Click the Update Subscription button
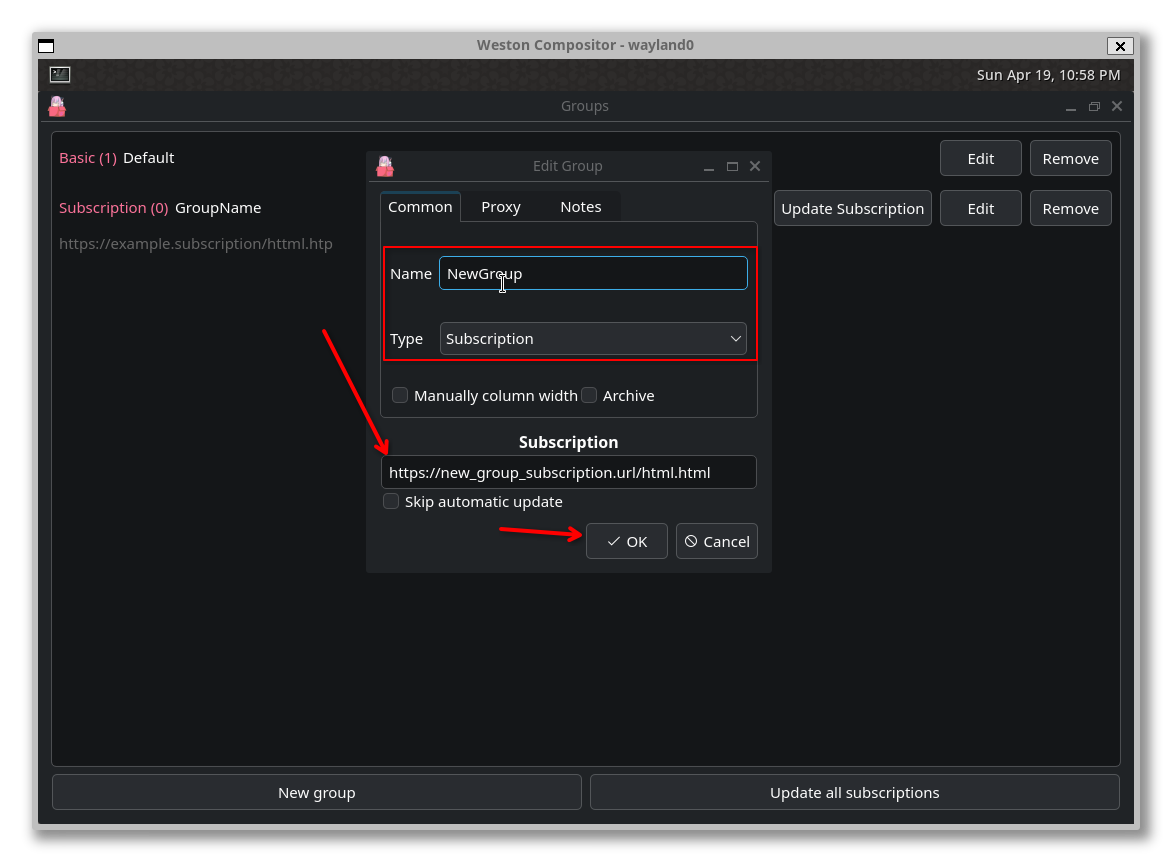 tap(852, 208)
